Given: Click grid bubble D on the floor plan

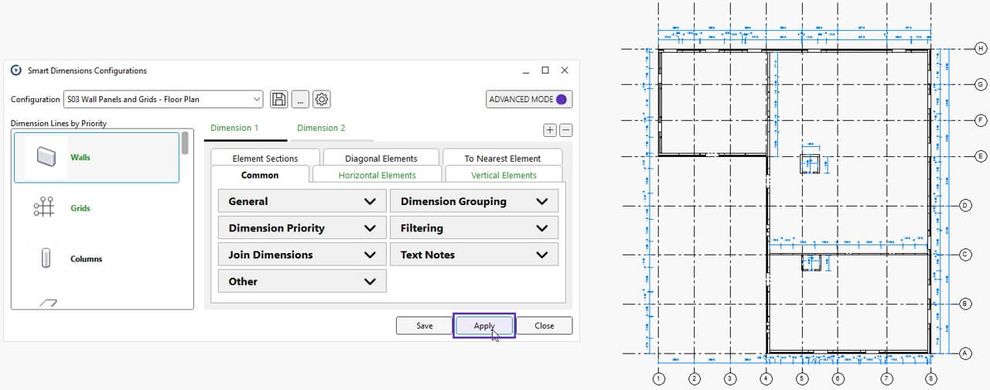Looking at the screenshot, I should (x=964, y=206).
